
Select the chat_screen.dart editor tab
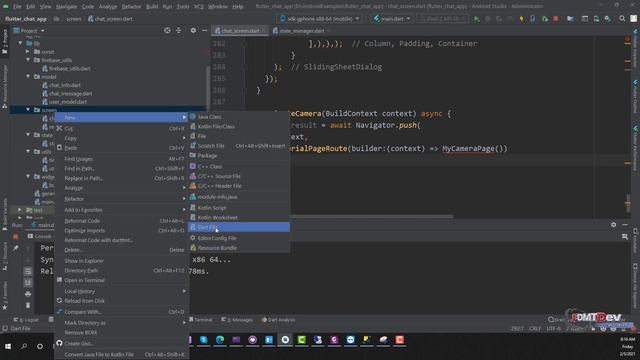(239, 31)
